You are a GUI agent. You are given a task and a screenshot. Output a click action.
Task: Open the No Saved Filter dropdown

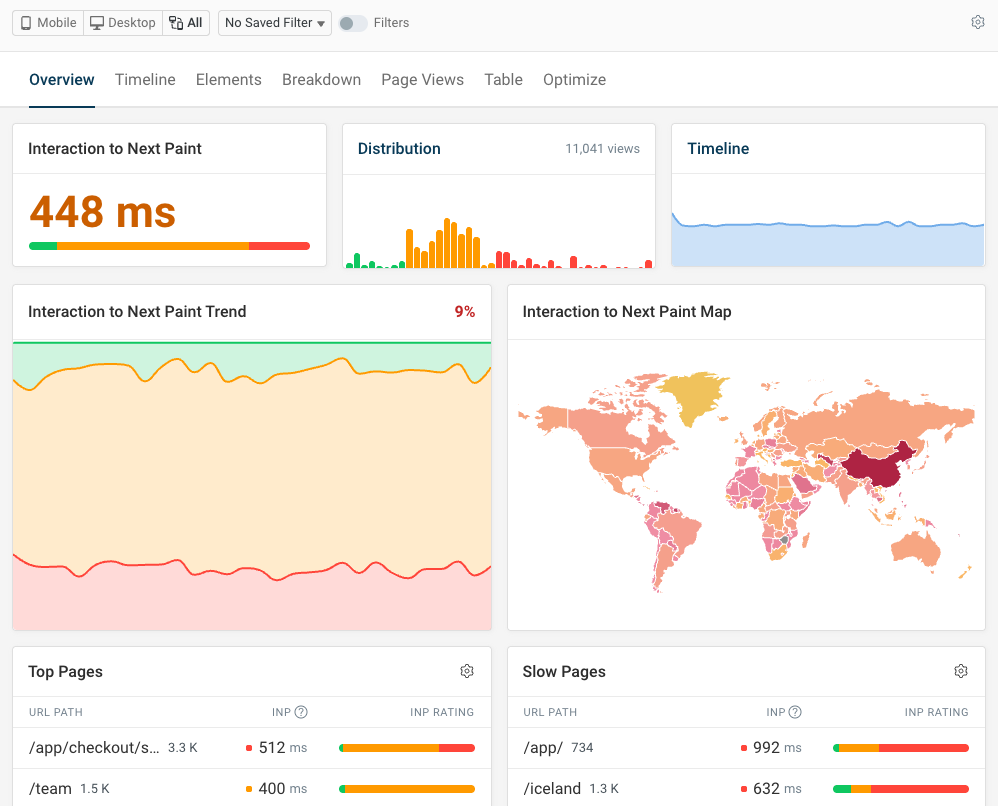pyautogui.click(x=274, y=22)
